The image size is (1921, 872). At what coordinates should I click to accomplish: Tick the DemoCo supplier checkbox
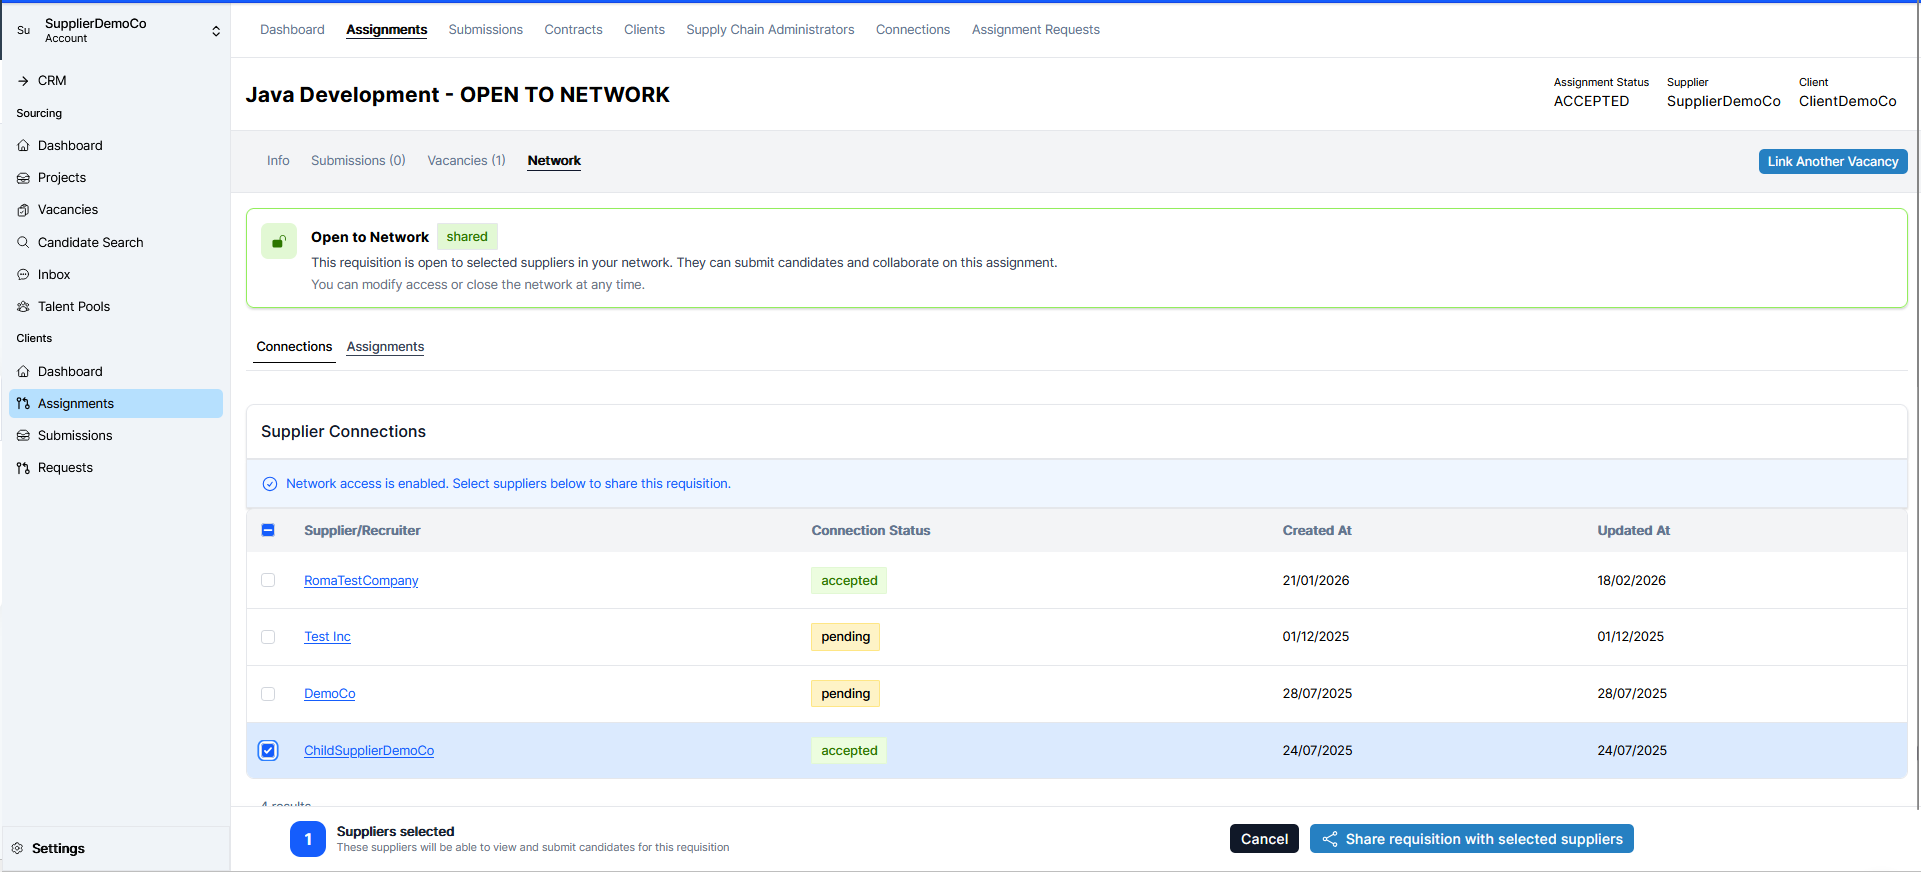coord(268,694)
